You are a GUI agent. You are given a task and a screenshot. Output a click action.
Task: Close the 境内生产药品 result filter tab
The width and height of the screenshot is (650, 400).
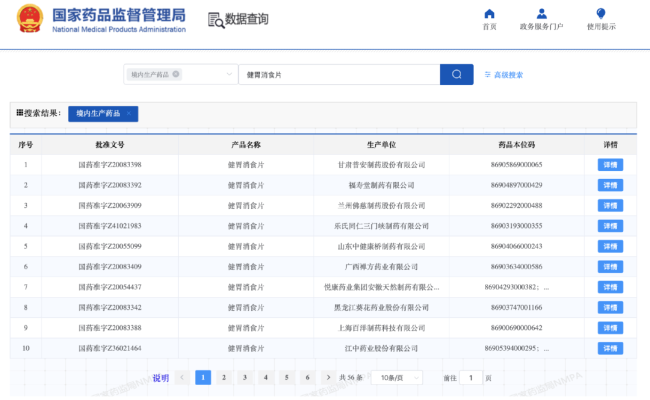tap(129, 114)
